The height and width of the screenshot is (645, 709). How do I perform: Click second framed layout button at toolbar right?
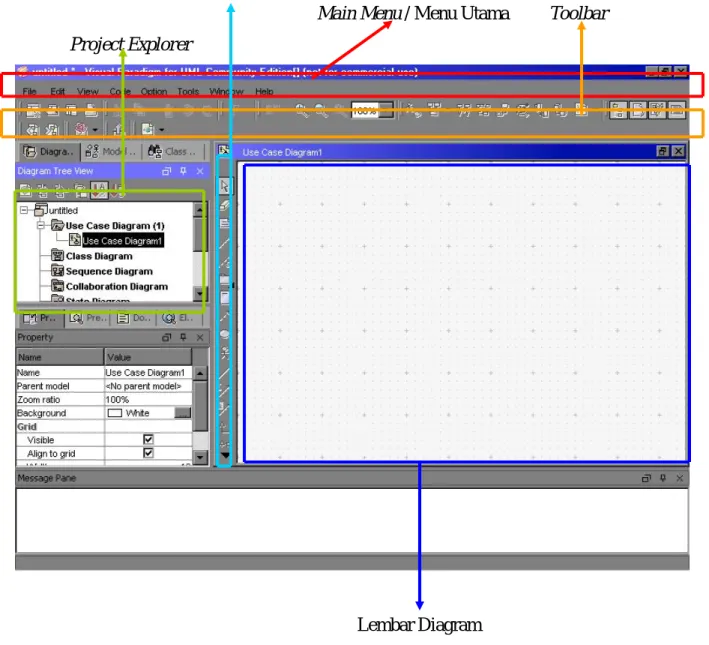[638, 110]
